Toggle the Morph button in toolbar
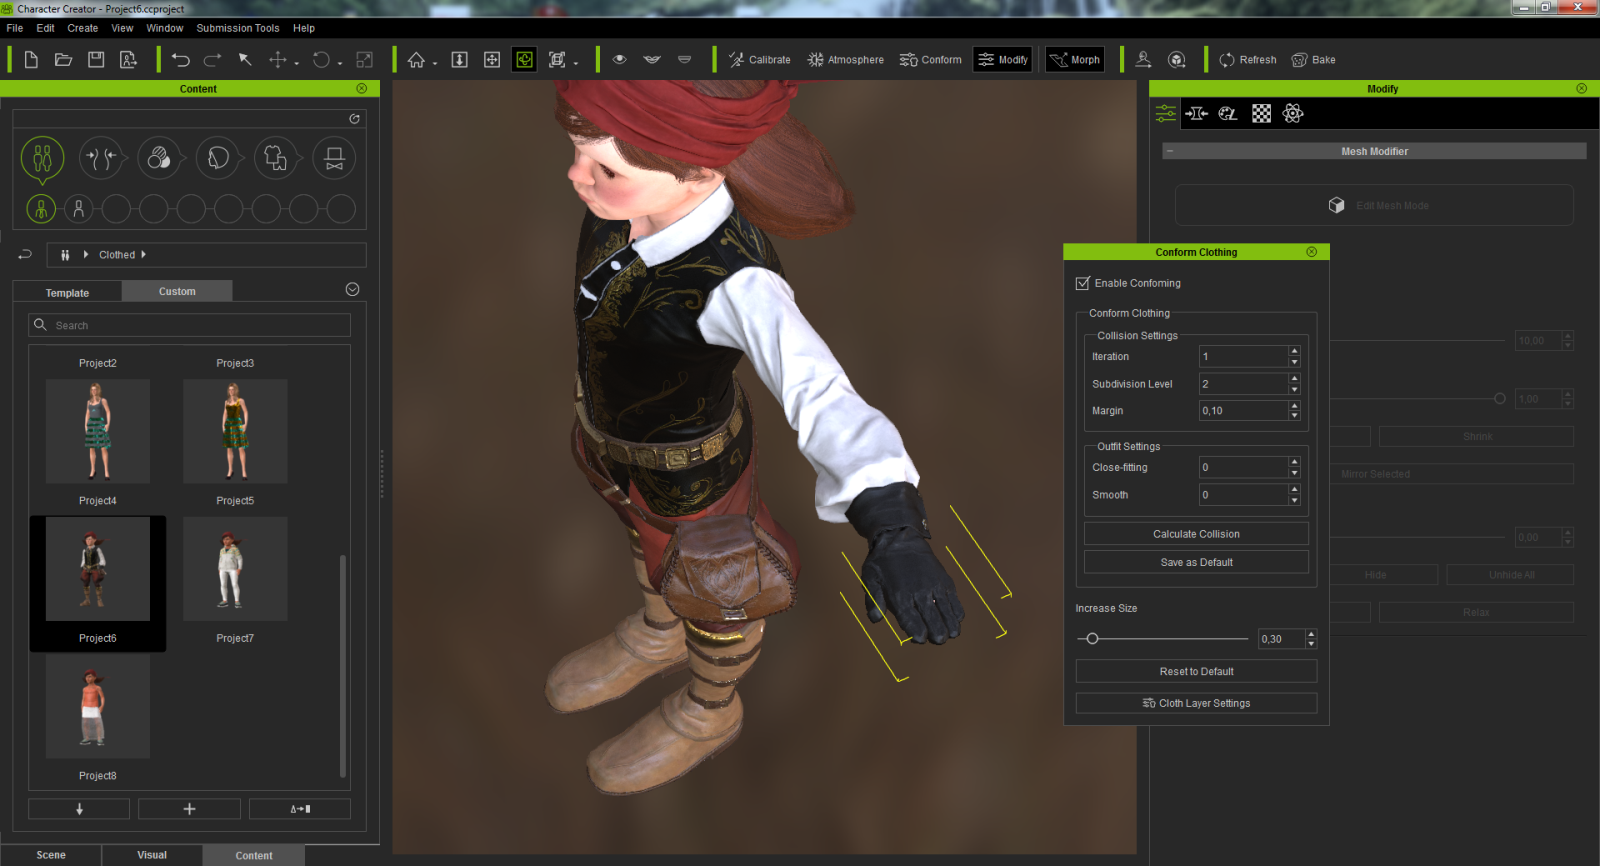 [1074, 60]
